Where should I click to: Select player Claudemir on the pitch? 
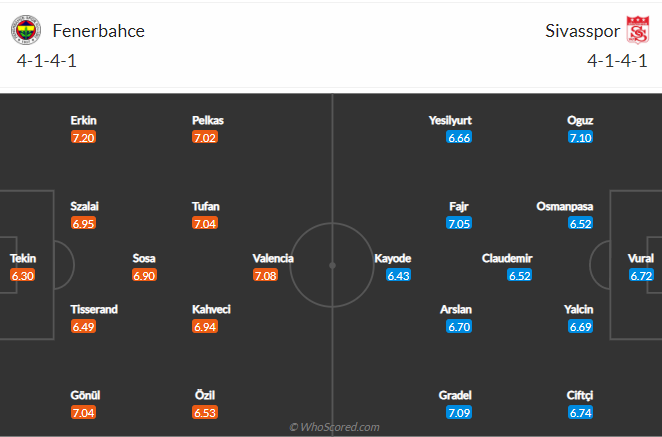click(x=505, y=258)
